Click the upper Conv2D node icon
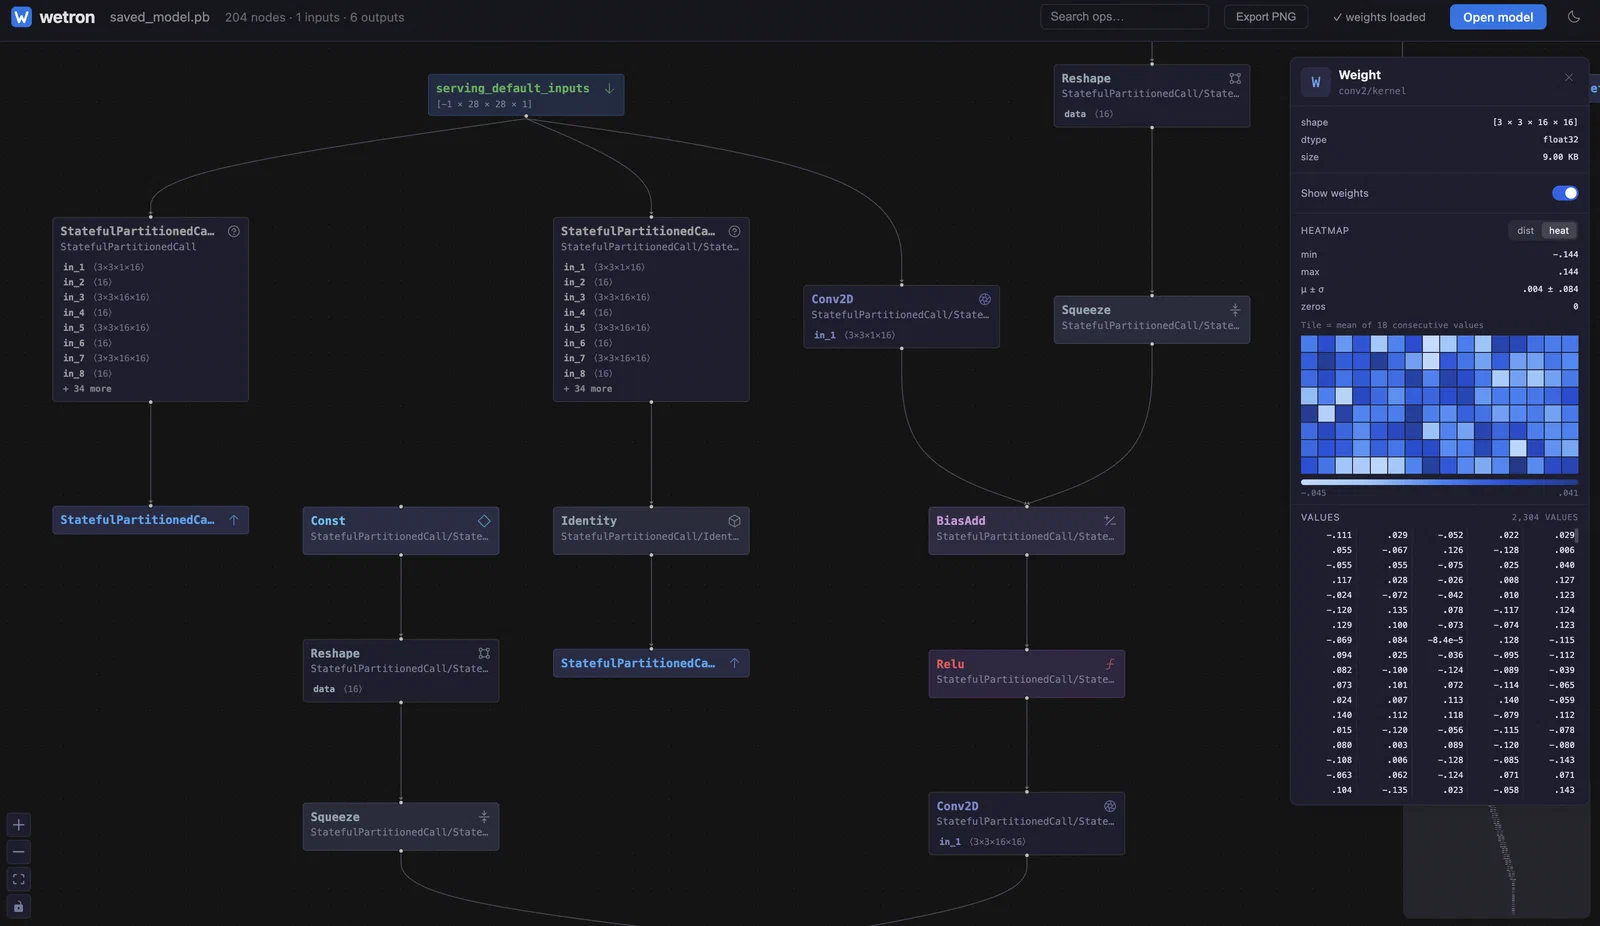Screen dimensions: 1600x926 coord(985,299)
